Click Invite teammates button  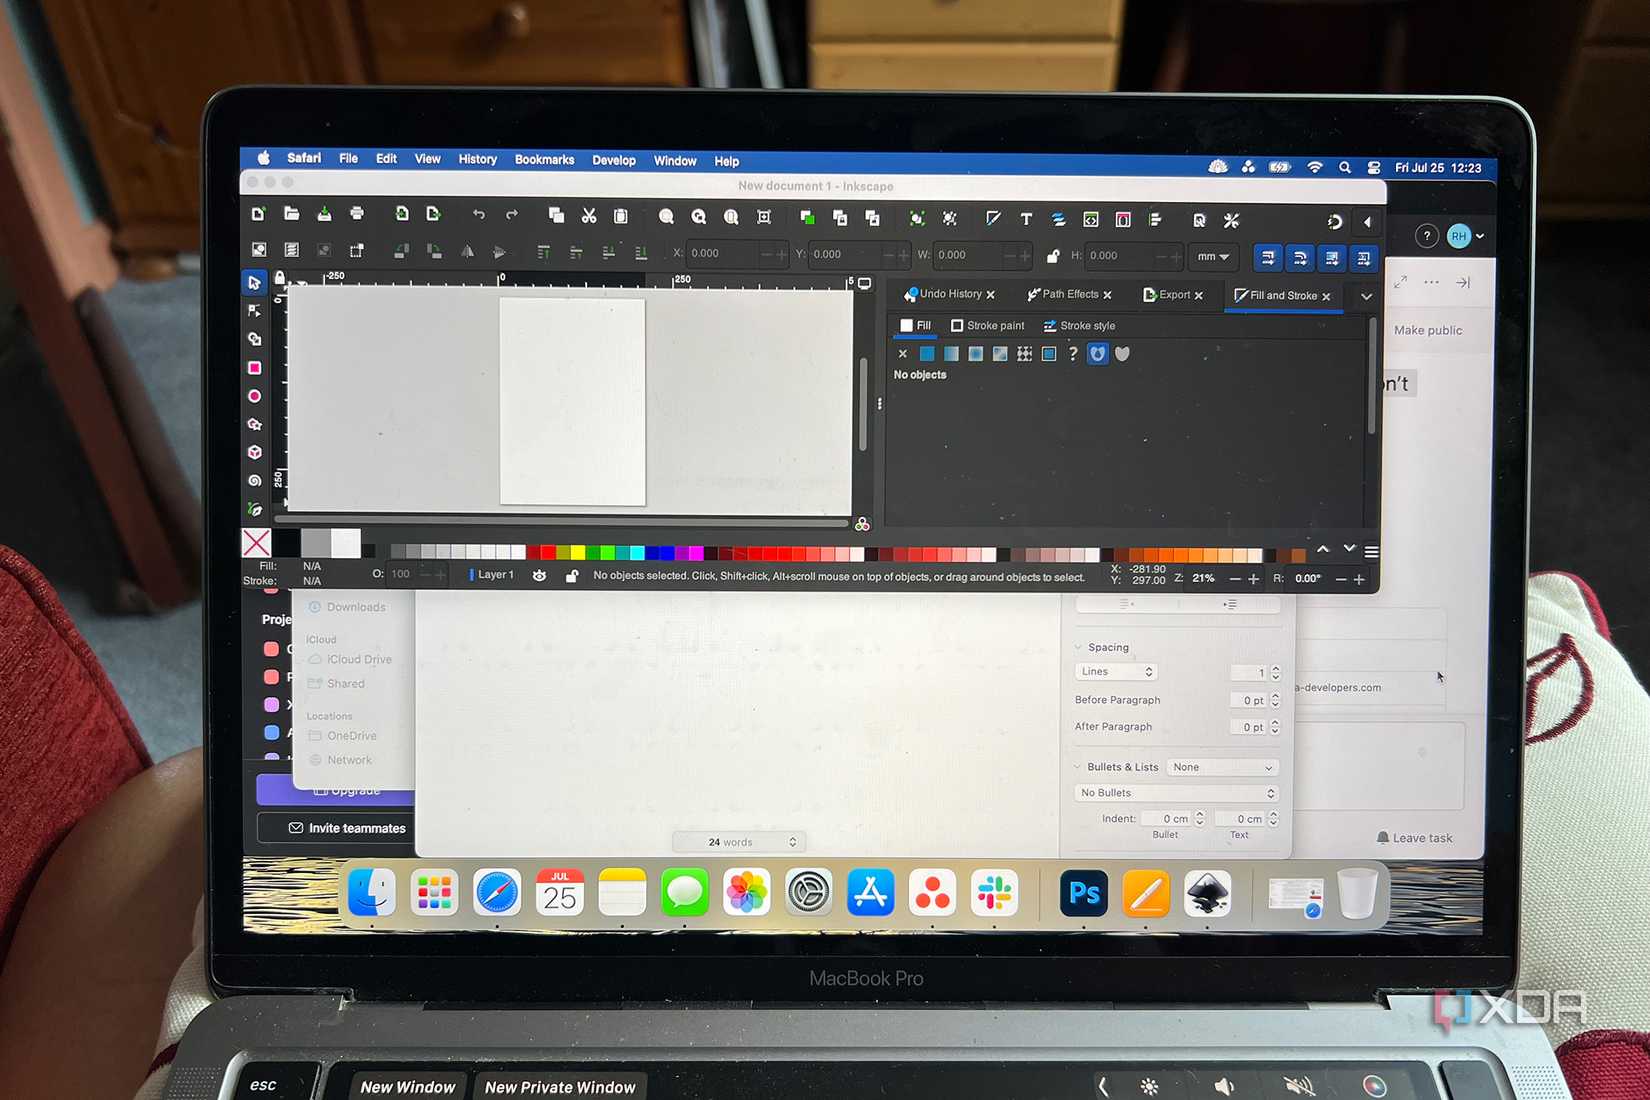tap(347, 828)
